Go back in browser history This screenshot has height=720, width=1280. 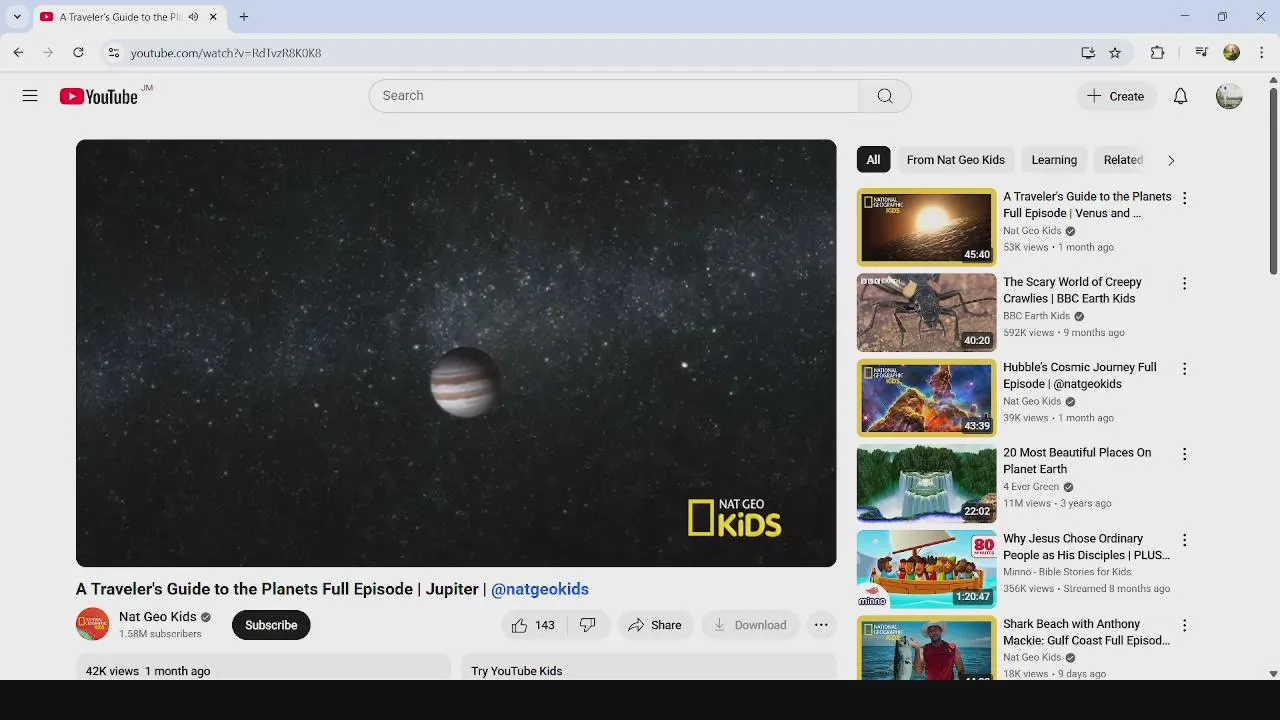pyautogui.click(x=19, y=53)
